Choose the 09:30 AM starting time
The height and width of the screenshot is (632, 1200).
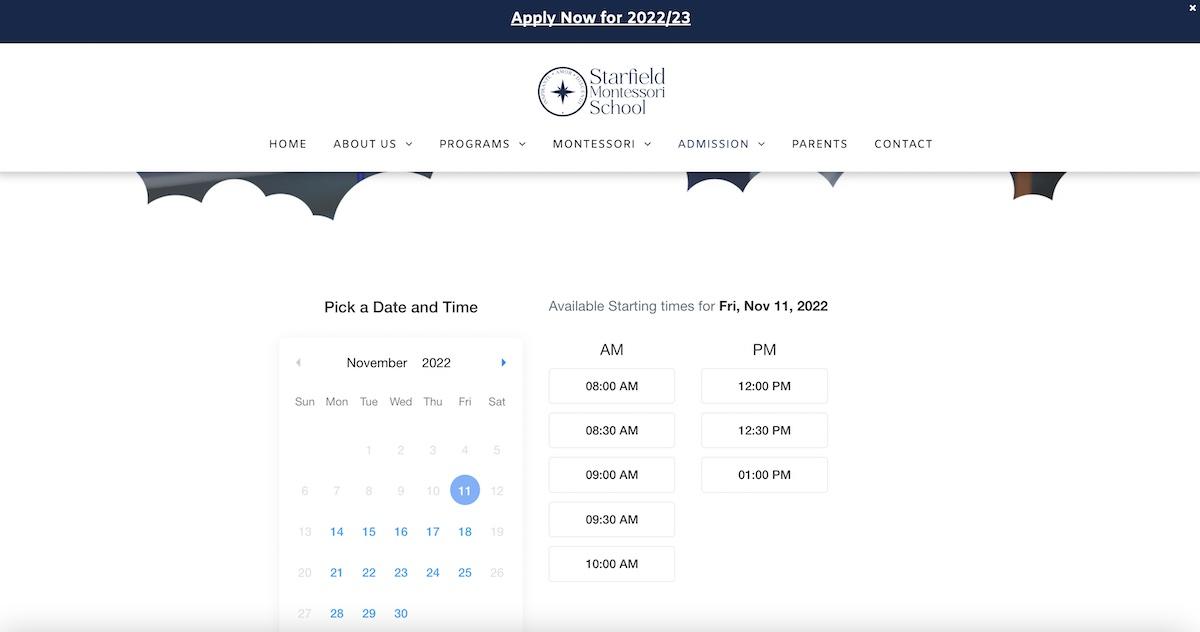611,519
